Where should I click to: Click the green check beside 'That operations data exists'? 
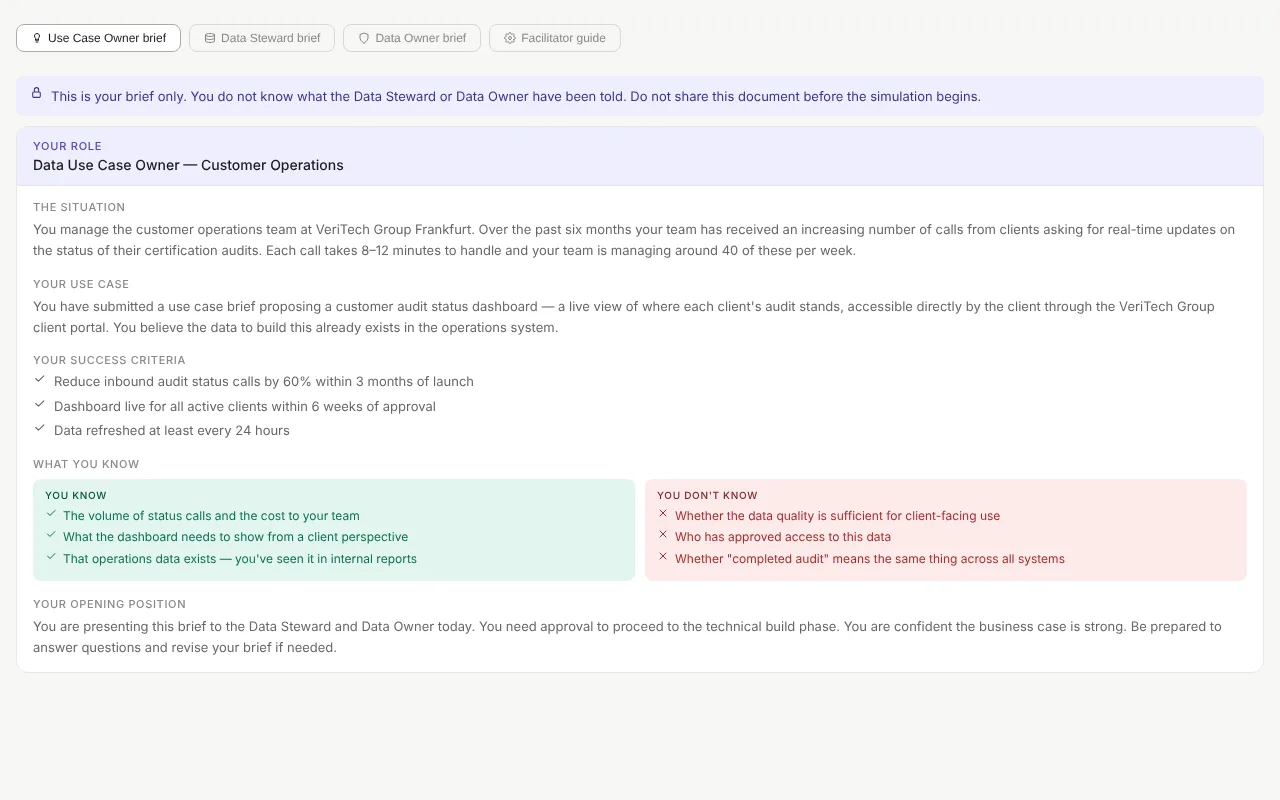click(x=51, y=557)
